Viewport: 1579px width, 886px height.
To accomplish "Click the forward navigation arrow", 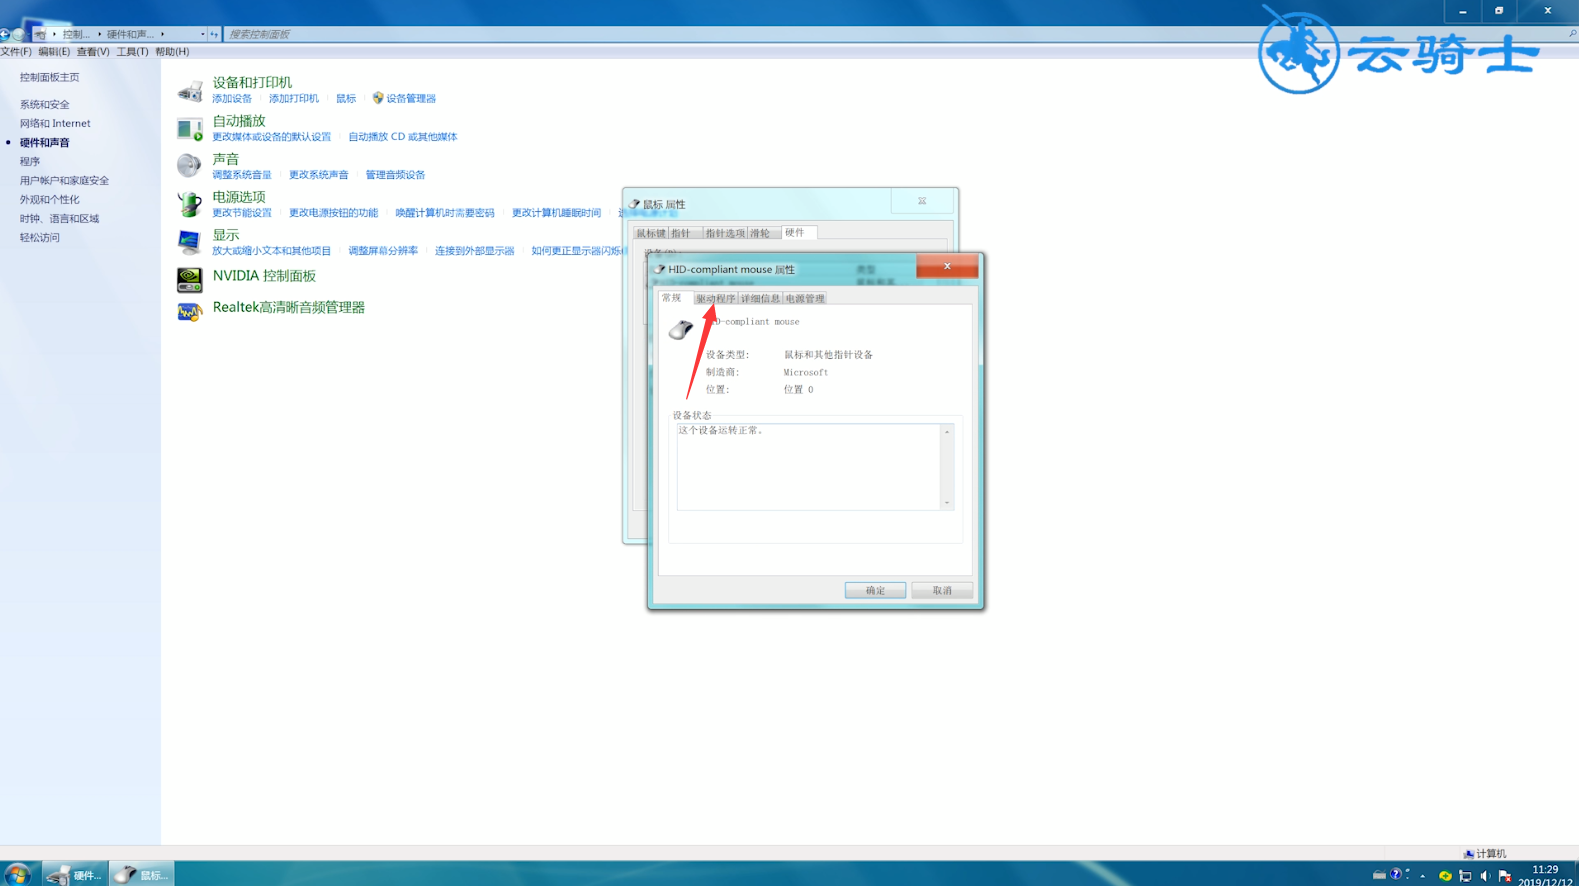I will click(x=18, y=34).
